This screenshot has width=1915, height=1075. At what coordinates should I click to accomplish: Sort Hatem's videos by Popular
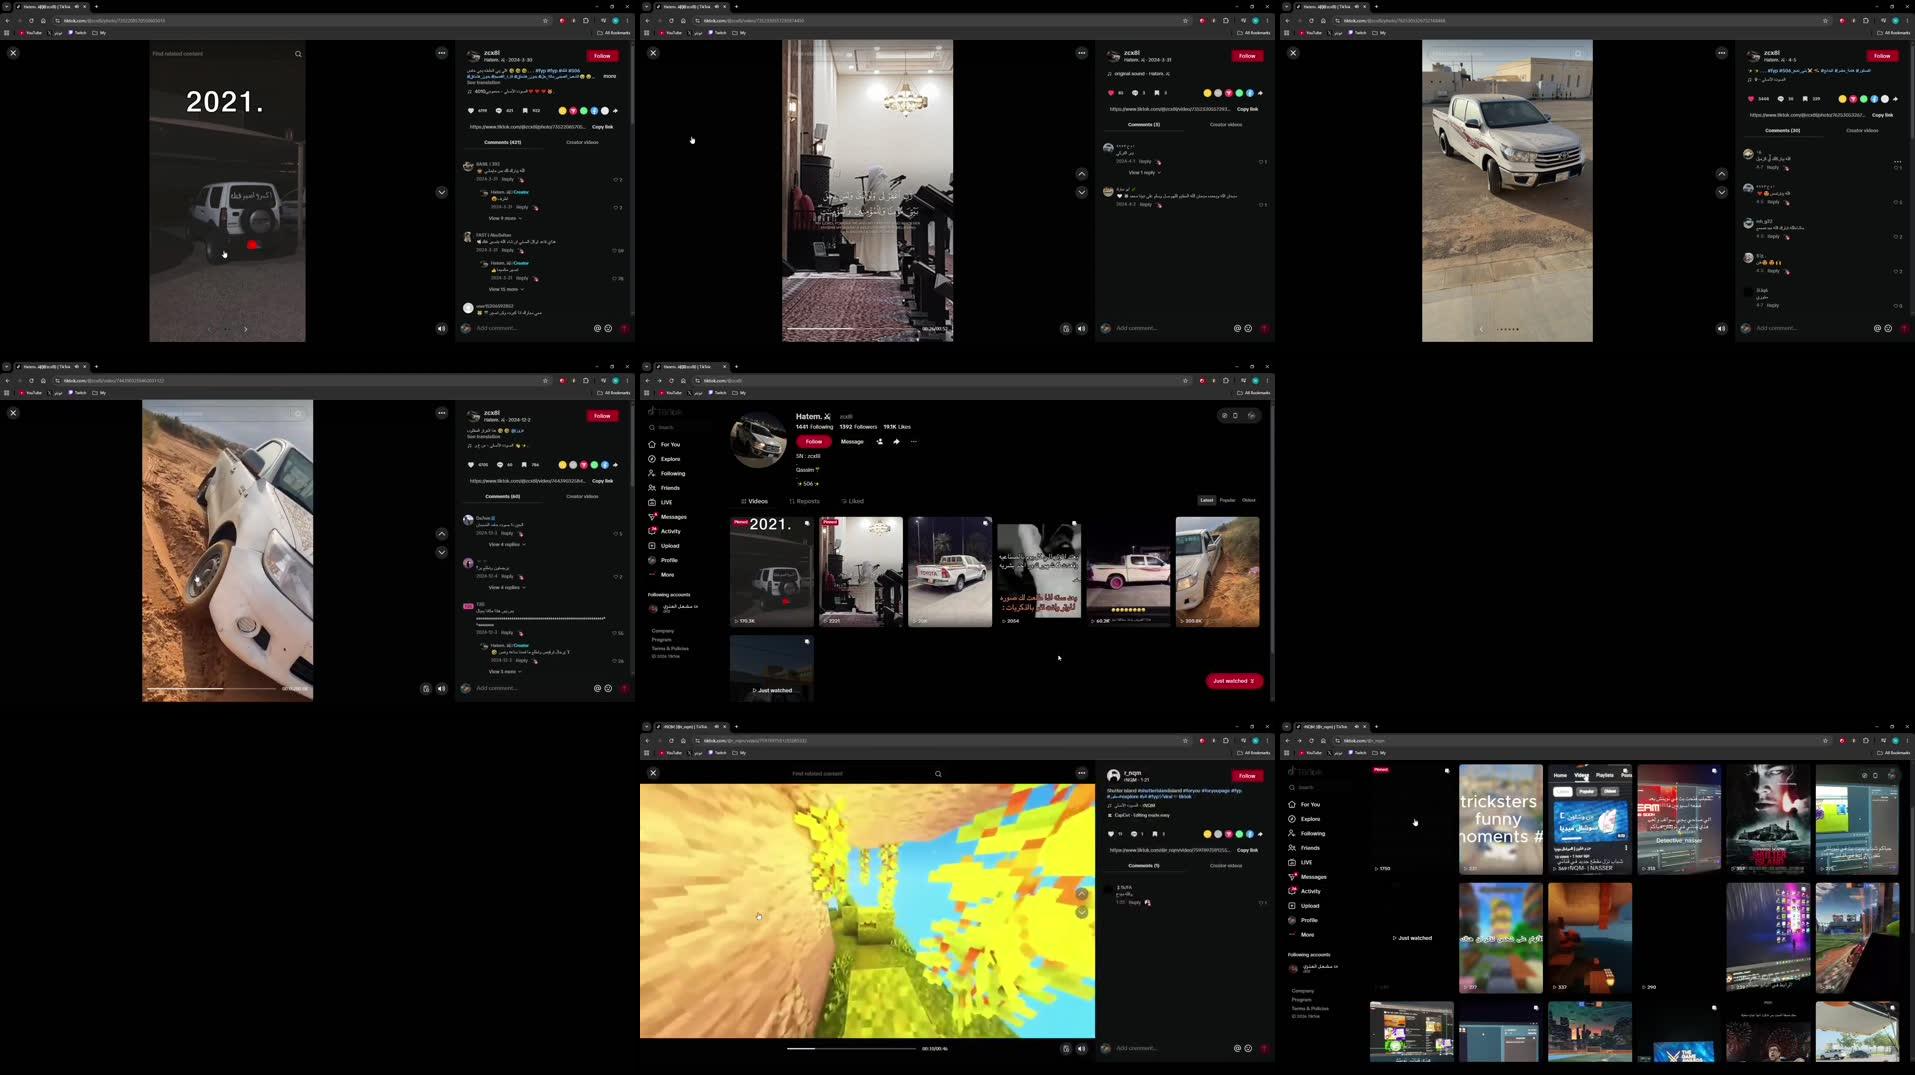click(x=1227, y=500)
